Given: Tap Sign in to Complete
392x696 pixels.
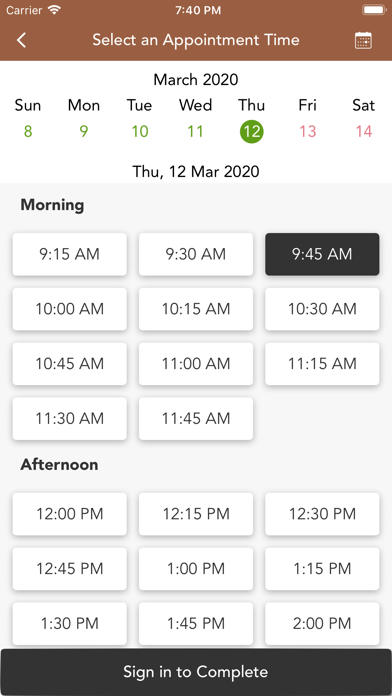Looking at the screenshot, I should 196,672.
